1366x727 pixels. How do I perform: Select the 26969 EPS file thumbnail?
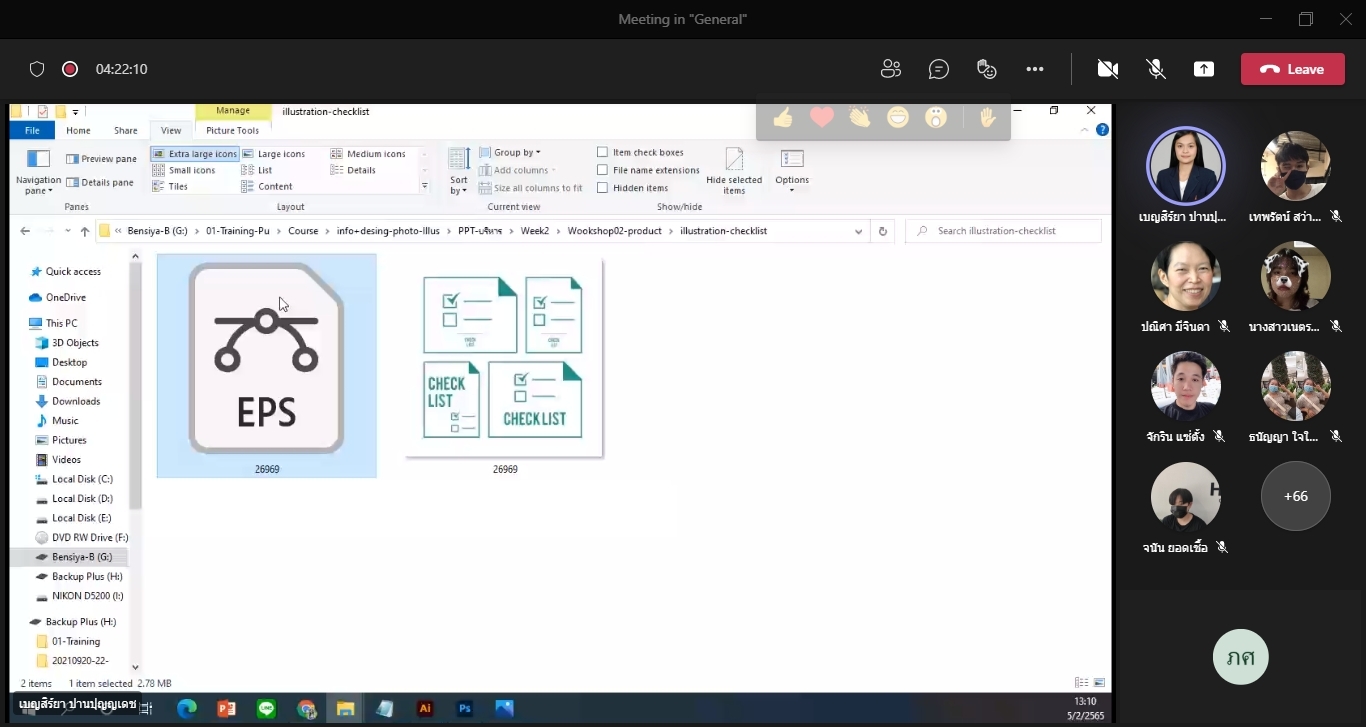click(x=266, y=366)
